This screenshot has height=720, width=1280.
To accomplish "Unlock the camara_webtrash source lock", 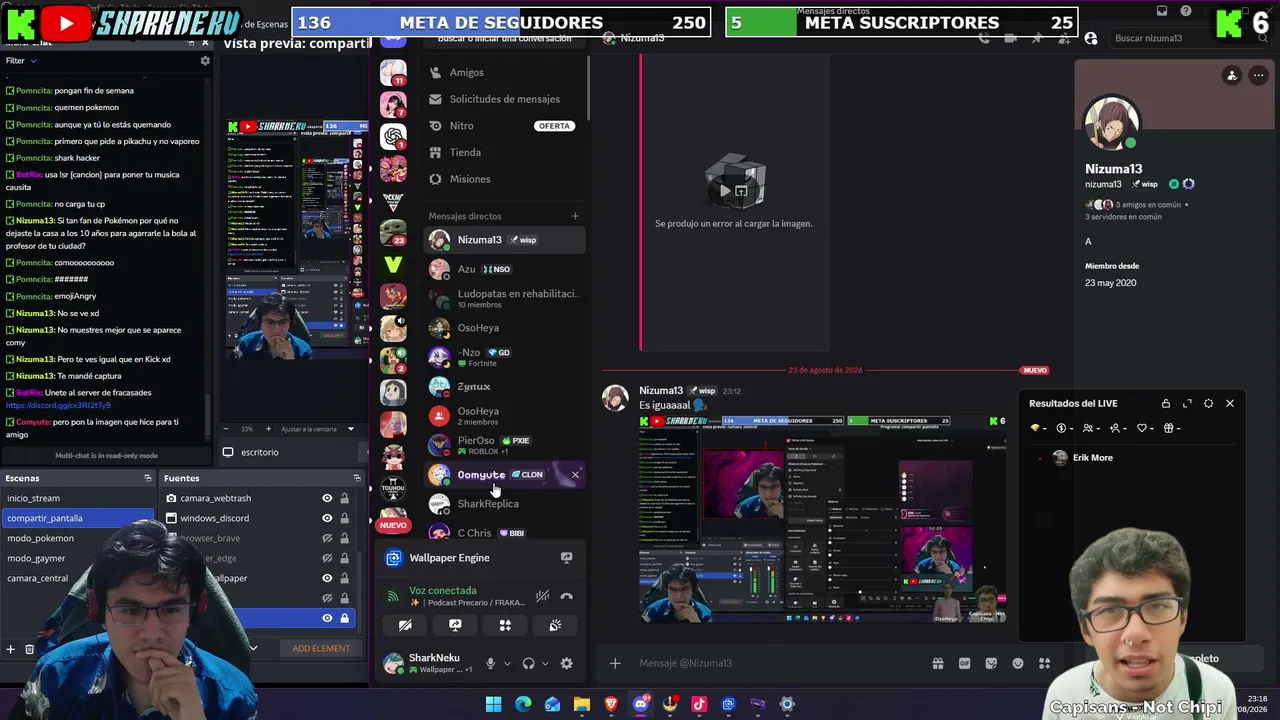I will pos(344,498).
